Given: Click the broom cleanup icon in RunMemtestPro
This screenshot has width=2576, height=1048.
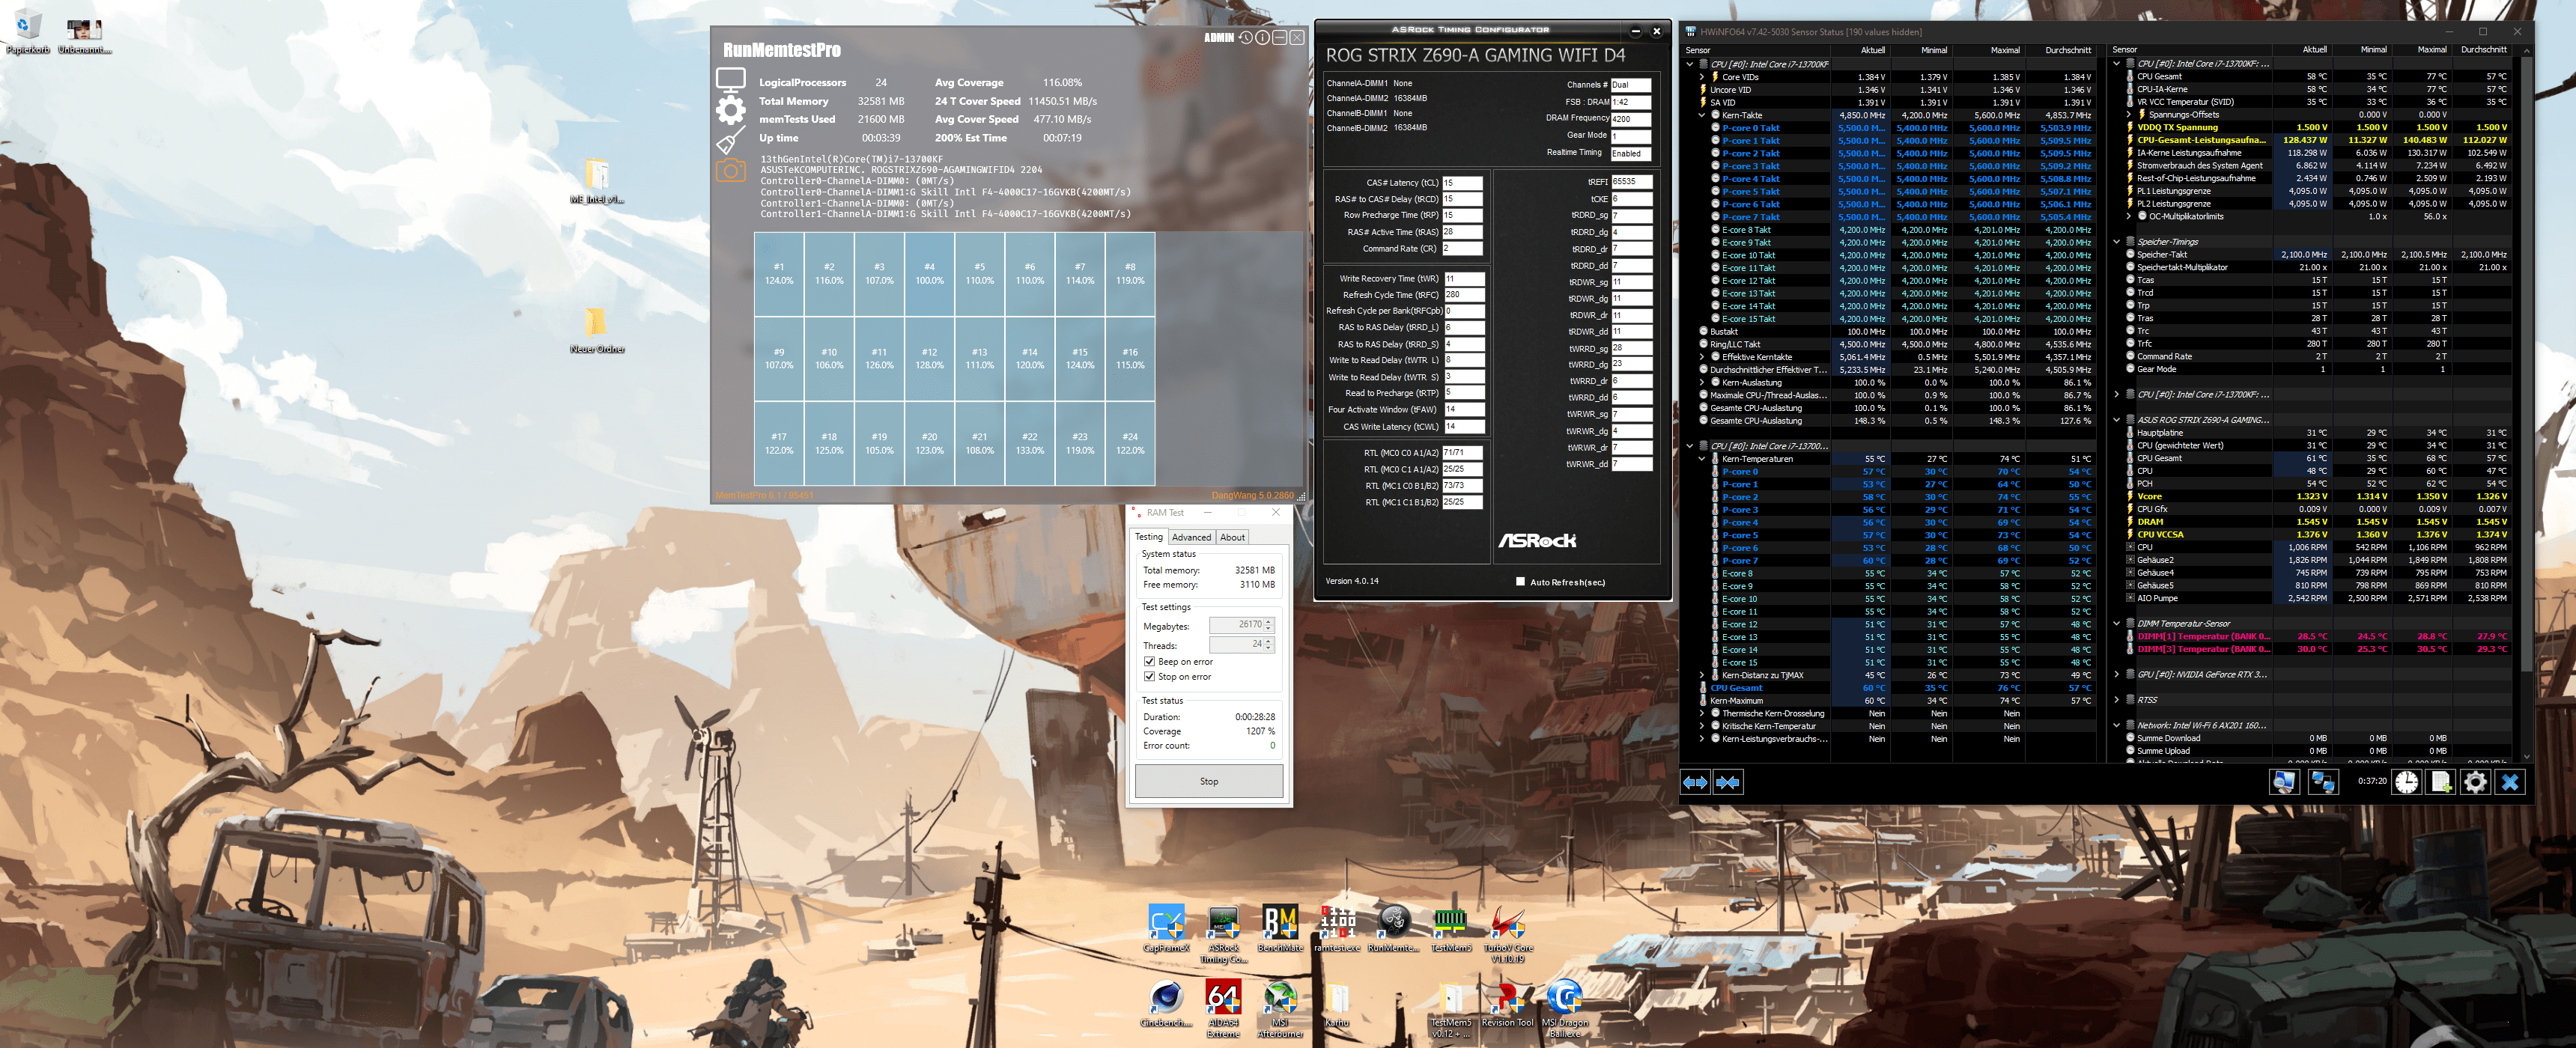Looking at the screenshot, I should tap(731, 141).
